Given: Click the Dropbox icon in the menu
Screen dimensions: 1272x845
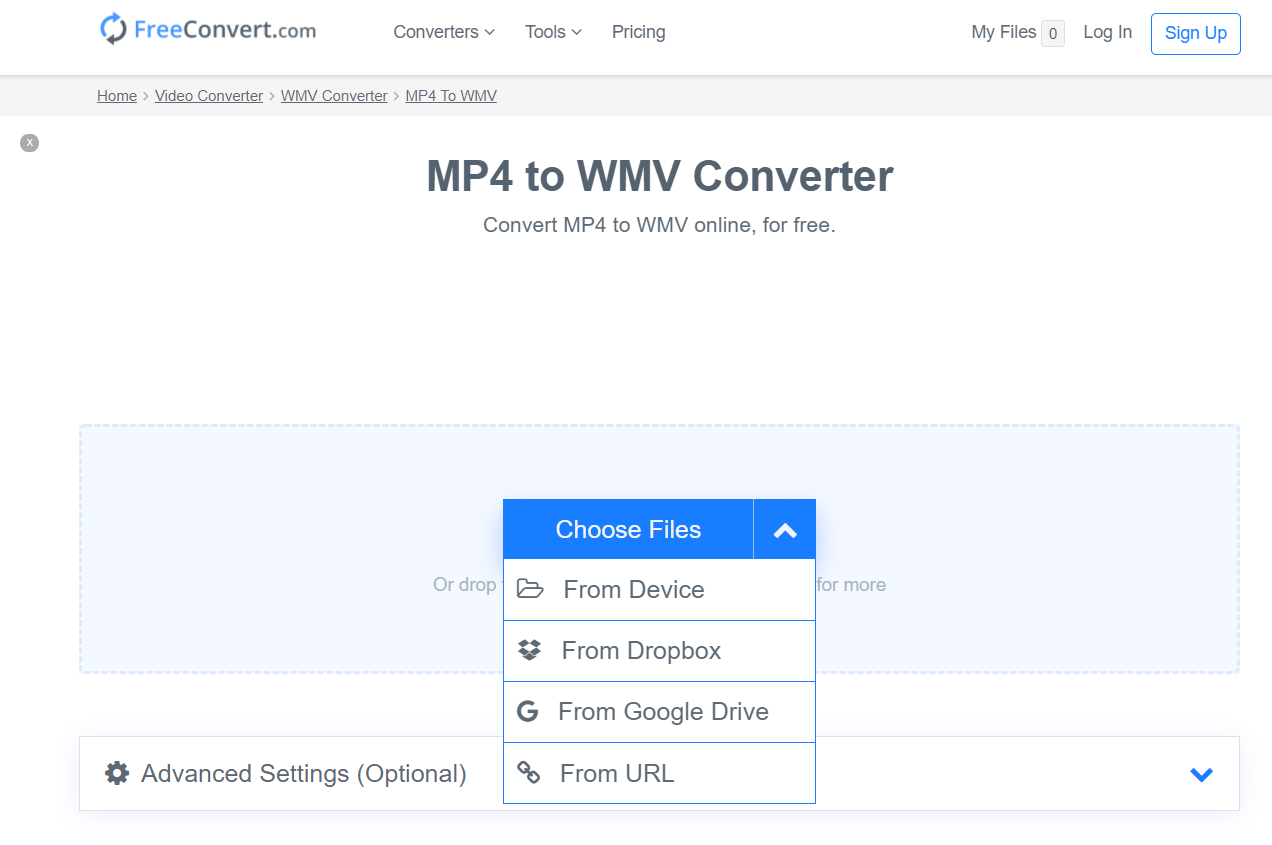Looking at the screenshot, I should [x=529, y=650].
